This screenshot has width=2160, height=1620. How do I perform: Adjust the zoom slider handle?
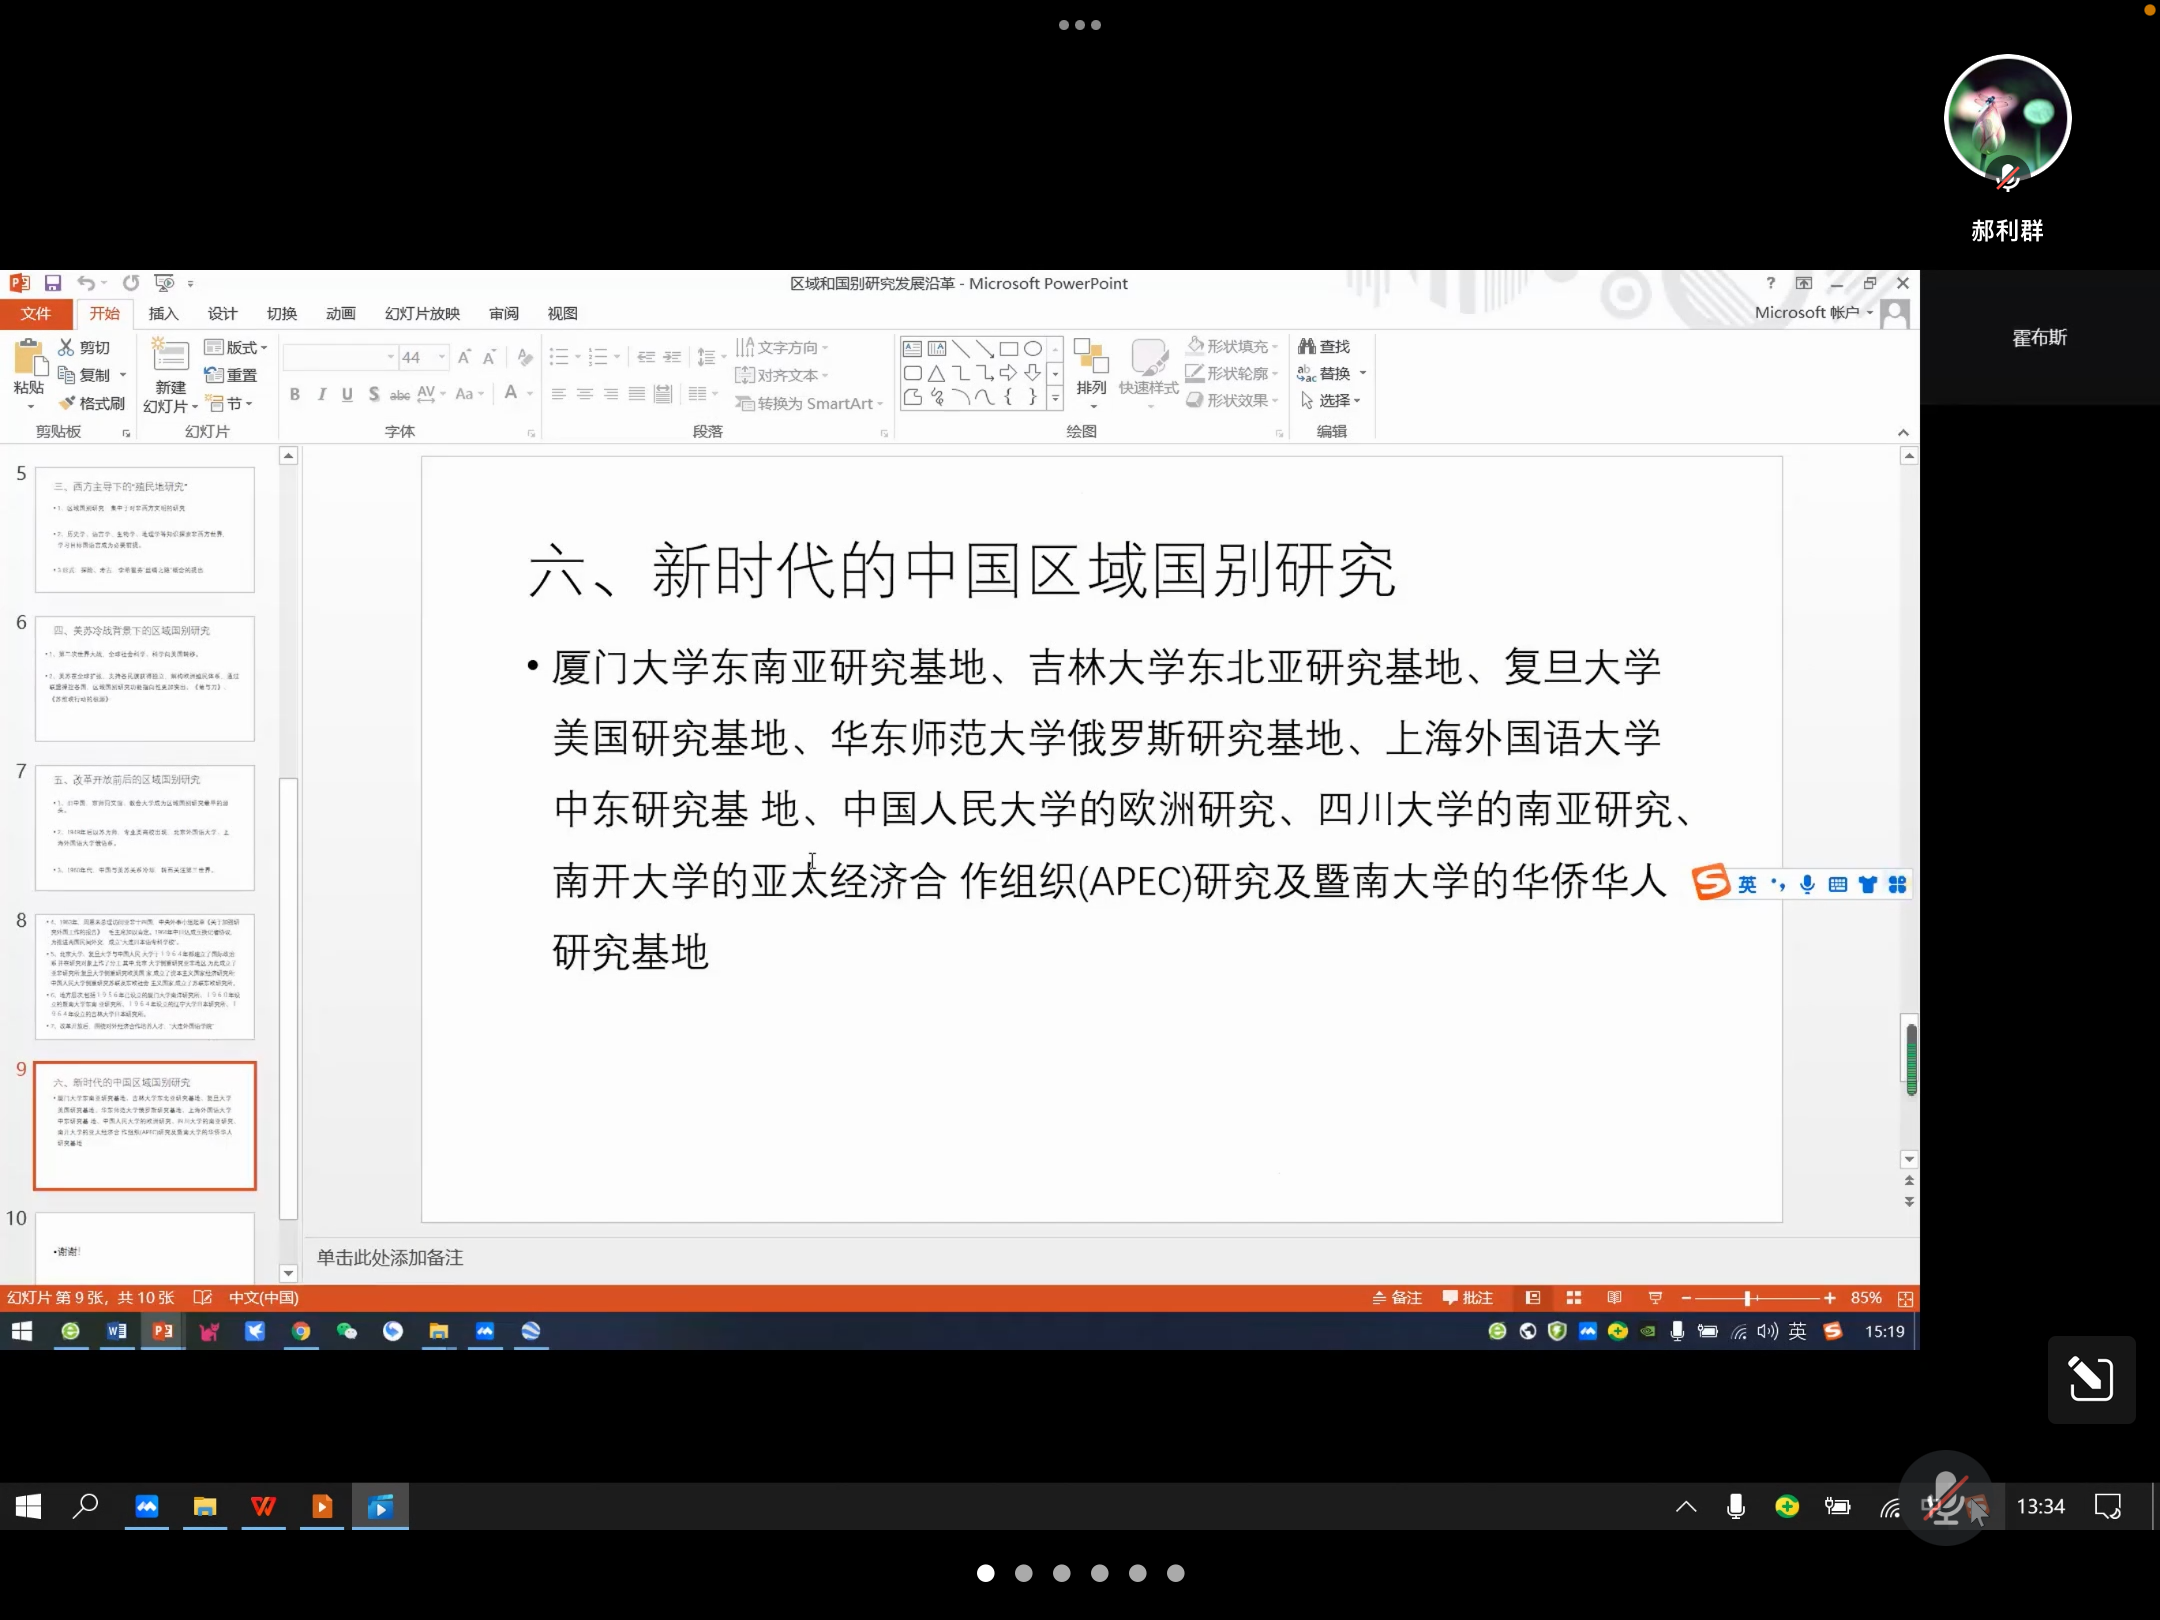click(x=1747, y=1298)
